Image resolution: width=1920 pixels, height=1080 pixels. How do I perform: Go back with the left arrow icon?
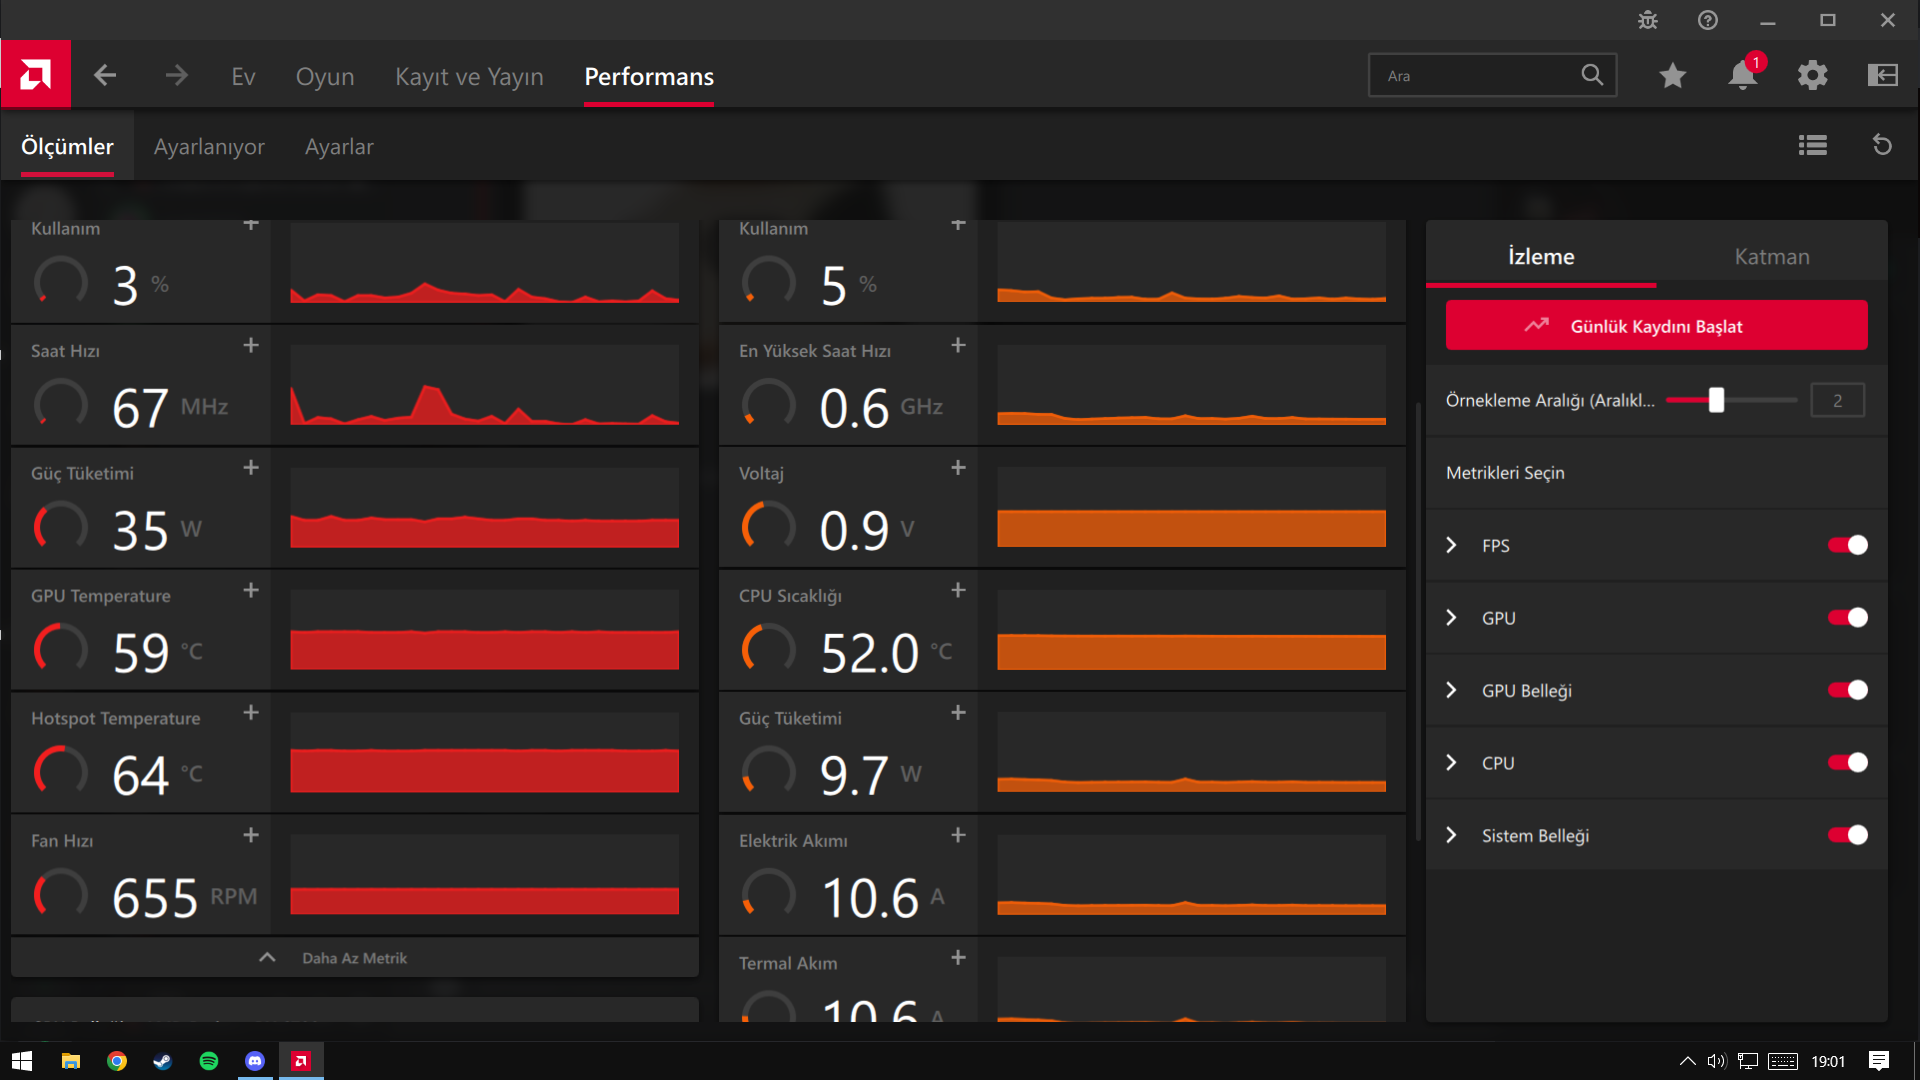pos(105,76)
